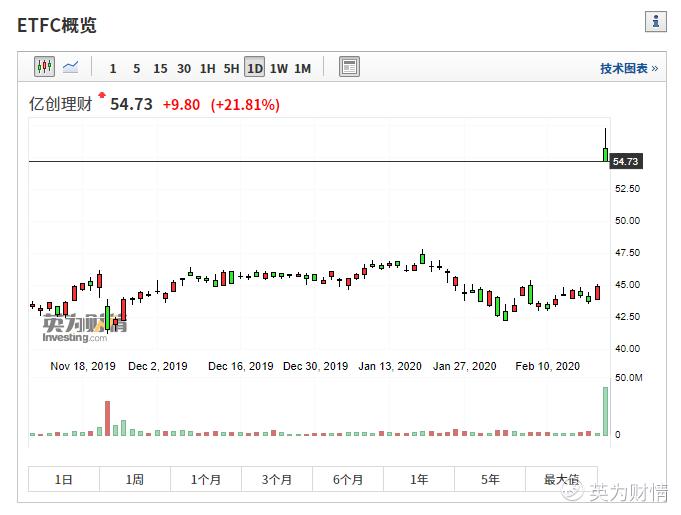Select the highlighted 1D interval

point(255,67)
